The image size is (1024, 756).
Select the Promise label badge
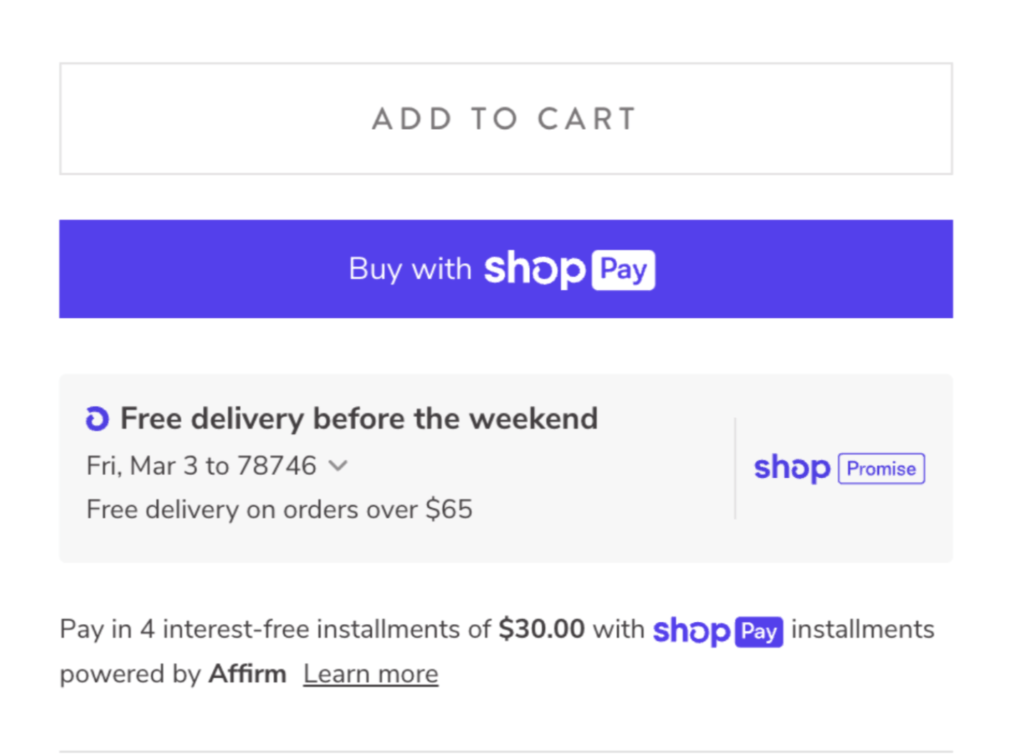click(x=881, y=468)
